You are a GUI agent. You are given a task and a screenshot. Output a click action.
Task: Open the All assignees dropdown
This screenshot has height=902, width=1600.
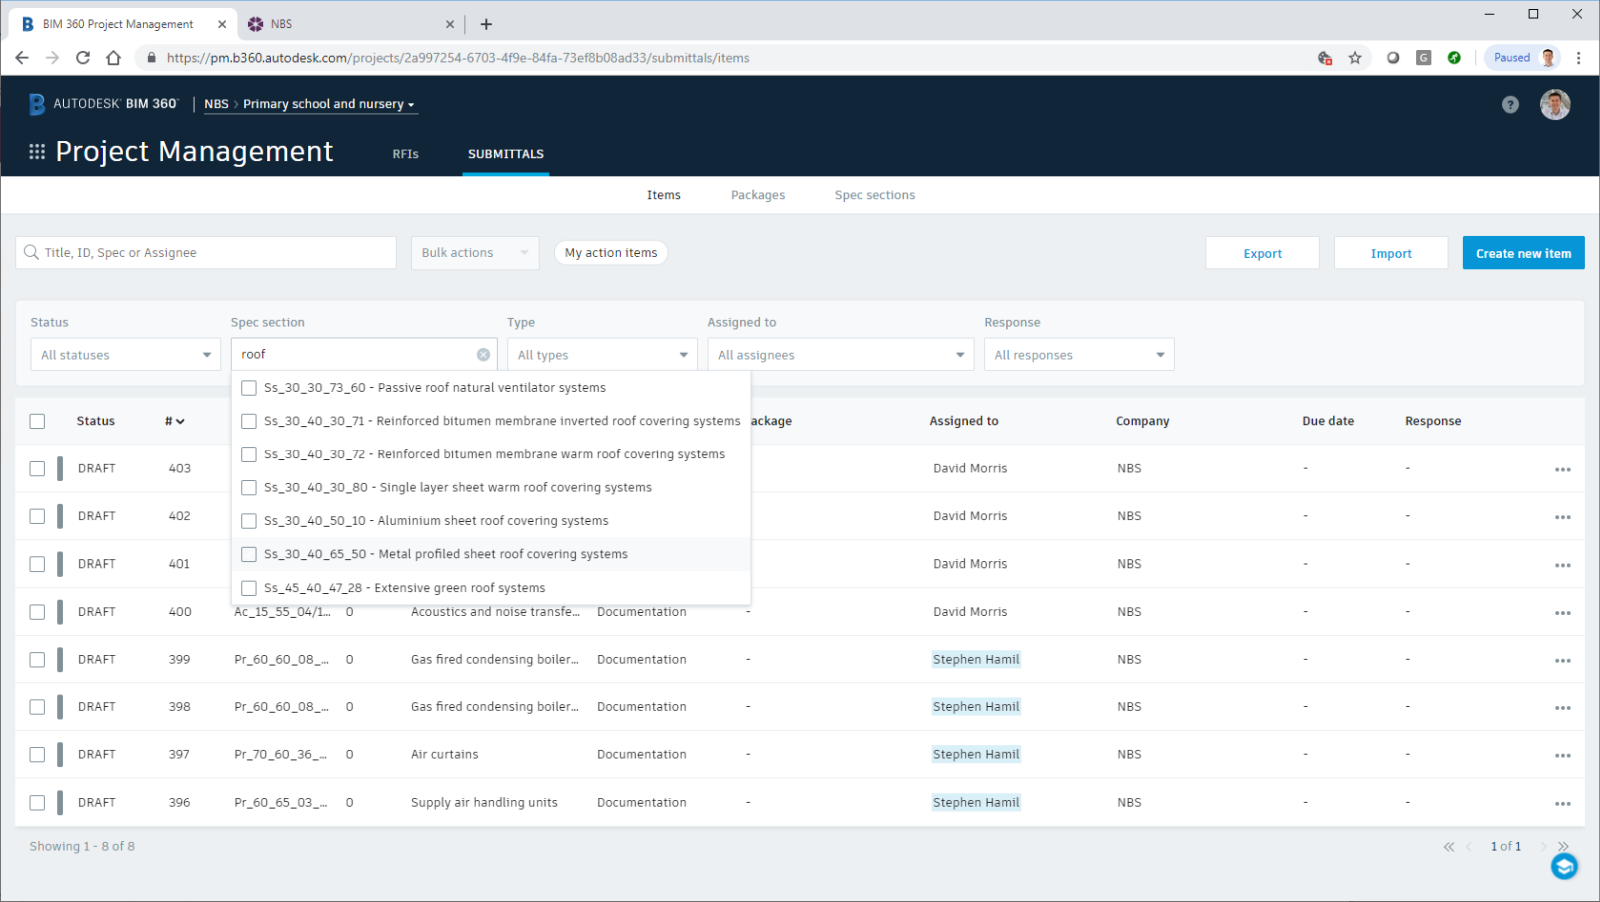pos(840,355)
